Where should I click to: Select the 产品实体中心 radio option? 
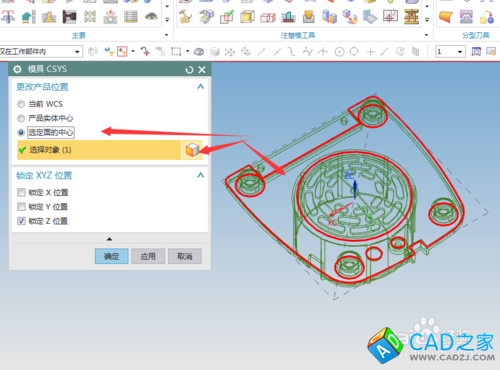[x=21, y=118]
